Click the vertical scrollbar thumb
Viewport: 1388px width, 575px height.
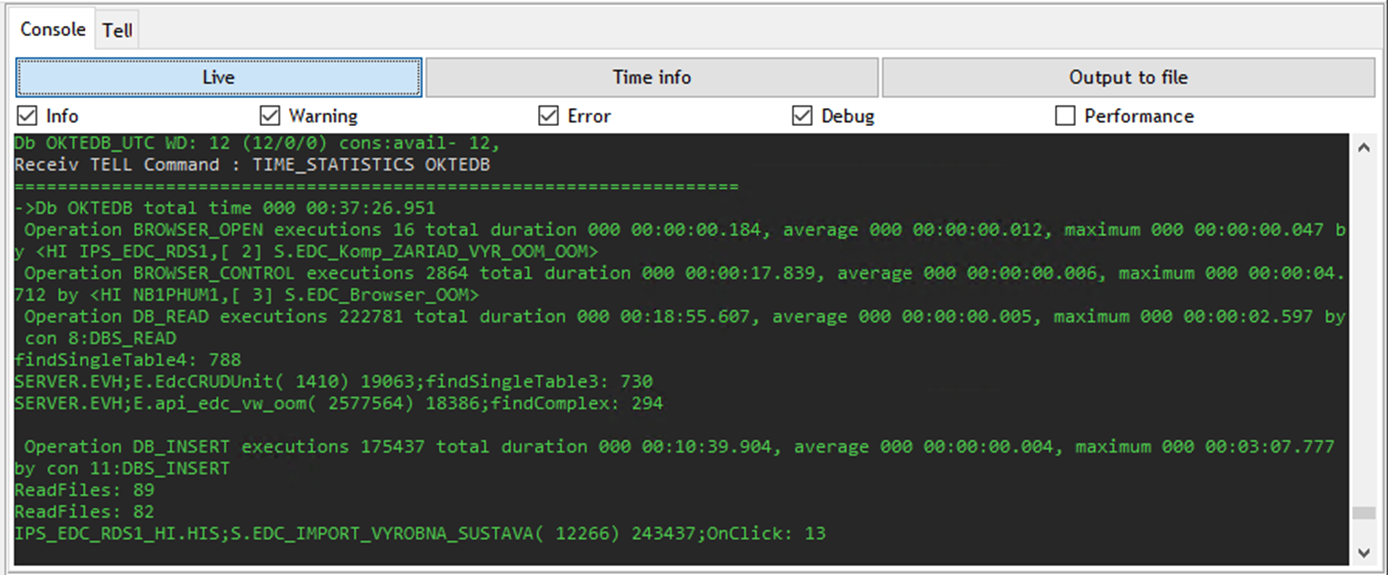point(1362,513)
